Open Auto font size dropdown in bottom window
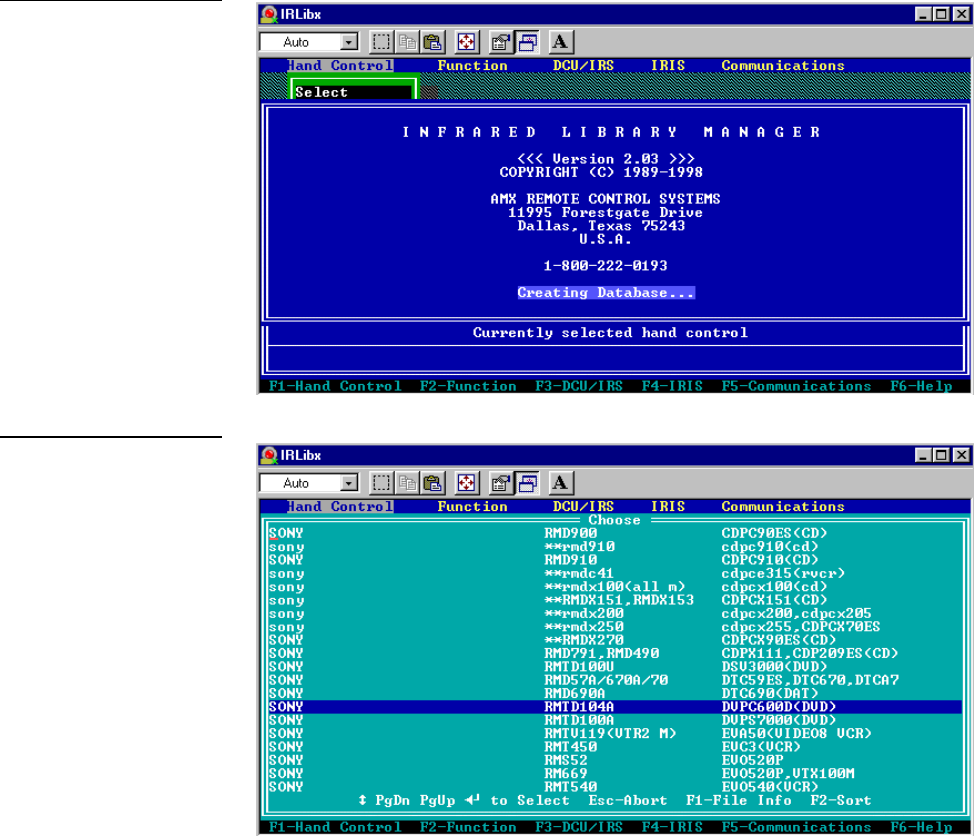Screen dimensions: 974x836 350,483
